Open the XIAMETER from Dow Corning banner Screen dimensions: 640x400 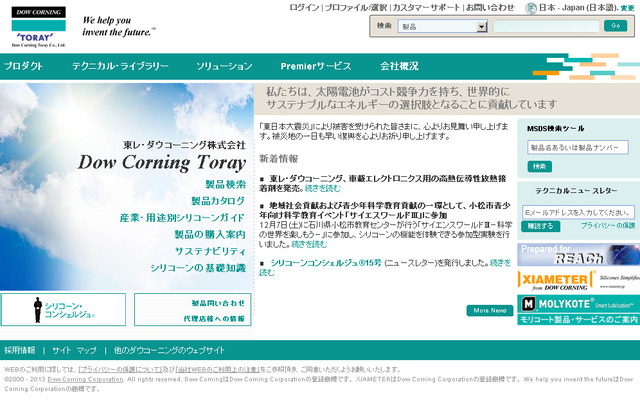pos(578,280)
